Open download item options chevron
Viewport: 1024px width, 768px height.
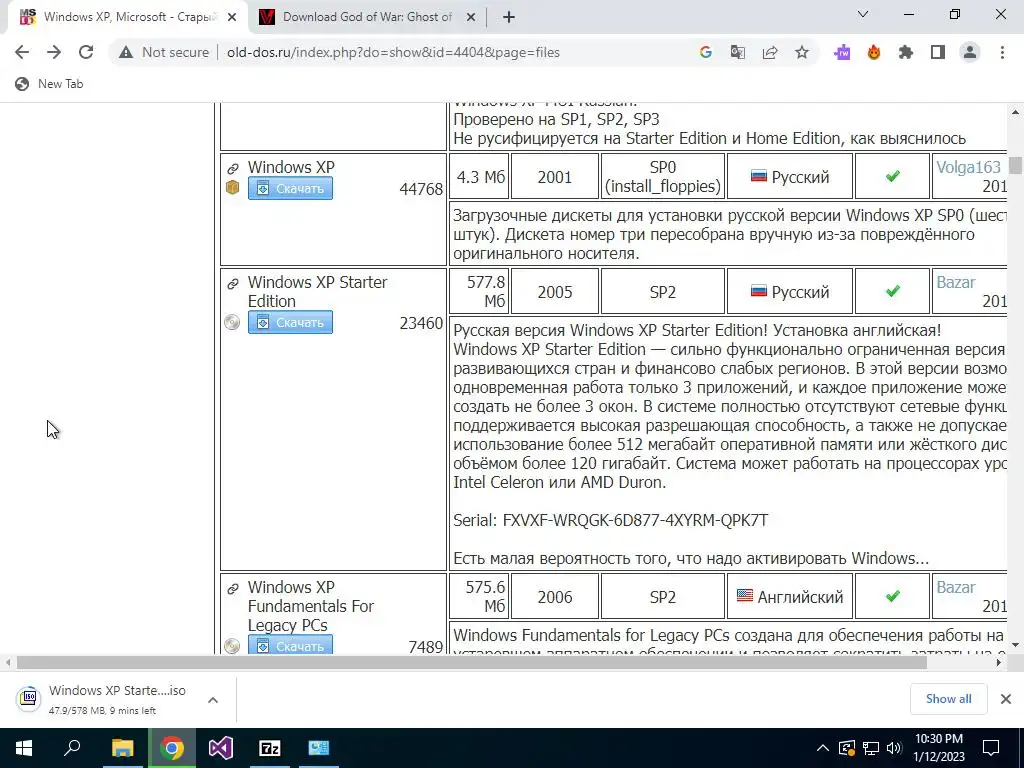212,699
